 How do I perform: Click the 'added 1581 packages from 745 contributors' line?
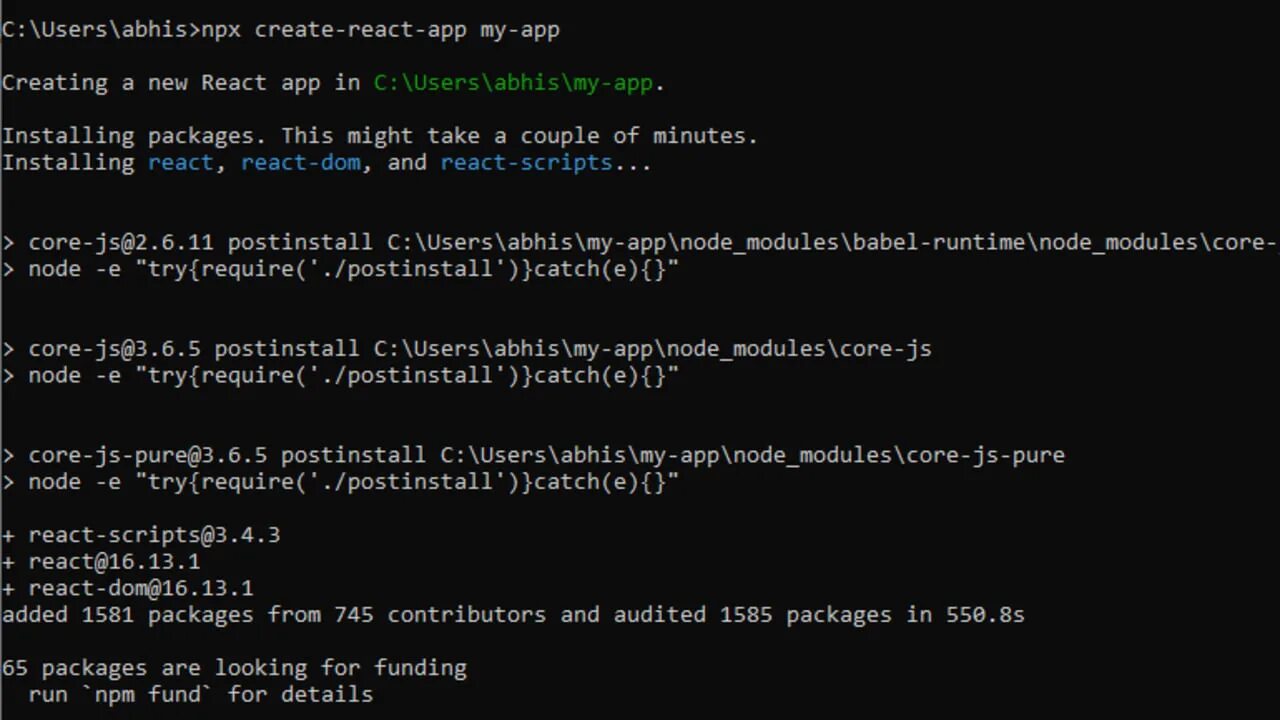(x=513, y=615)
